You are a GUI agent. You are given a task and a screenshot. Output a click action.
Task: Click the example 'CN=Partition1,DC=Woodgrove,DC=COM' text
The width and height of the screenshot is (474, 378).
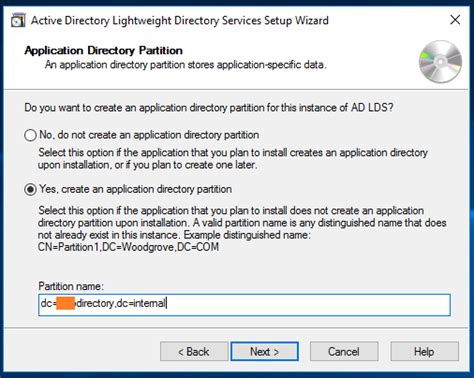tap(128, 247)
